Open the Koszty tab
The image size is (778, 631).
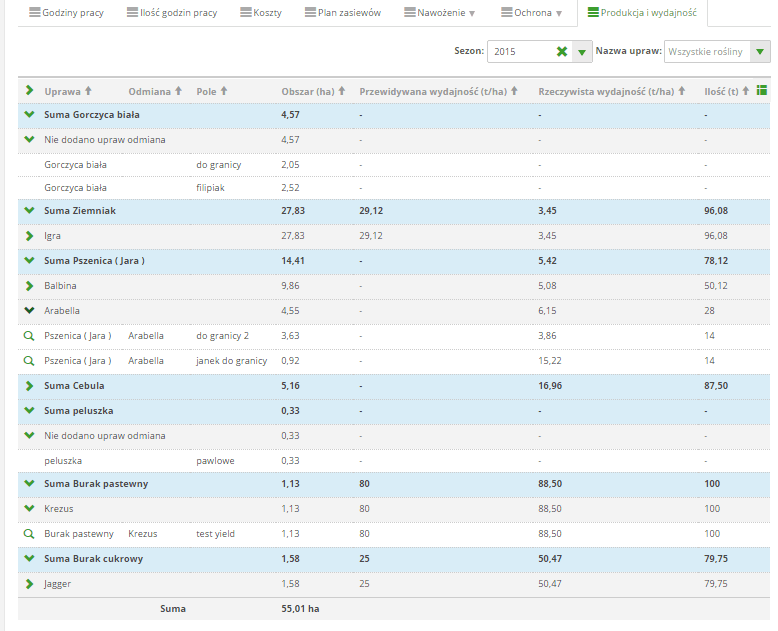tap(261, 12)
